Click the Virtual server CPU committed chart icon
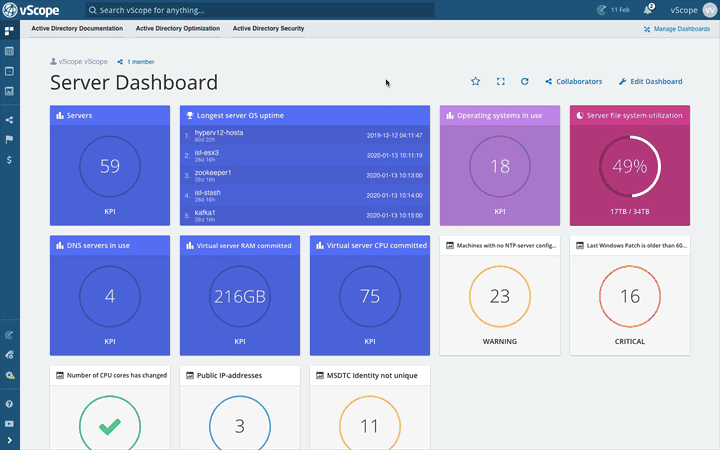The width and height of the screenshot is (720, 450). coord(320,245)
